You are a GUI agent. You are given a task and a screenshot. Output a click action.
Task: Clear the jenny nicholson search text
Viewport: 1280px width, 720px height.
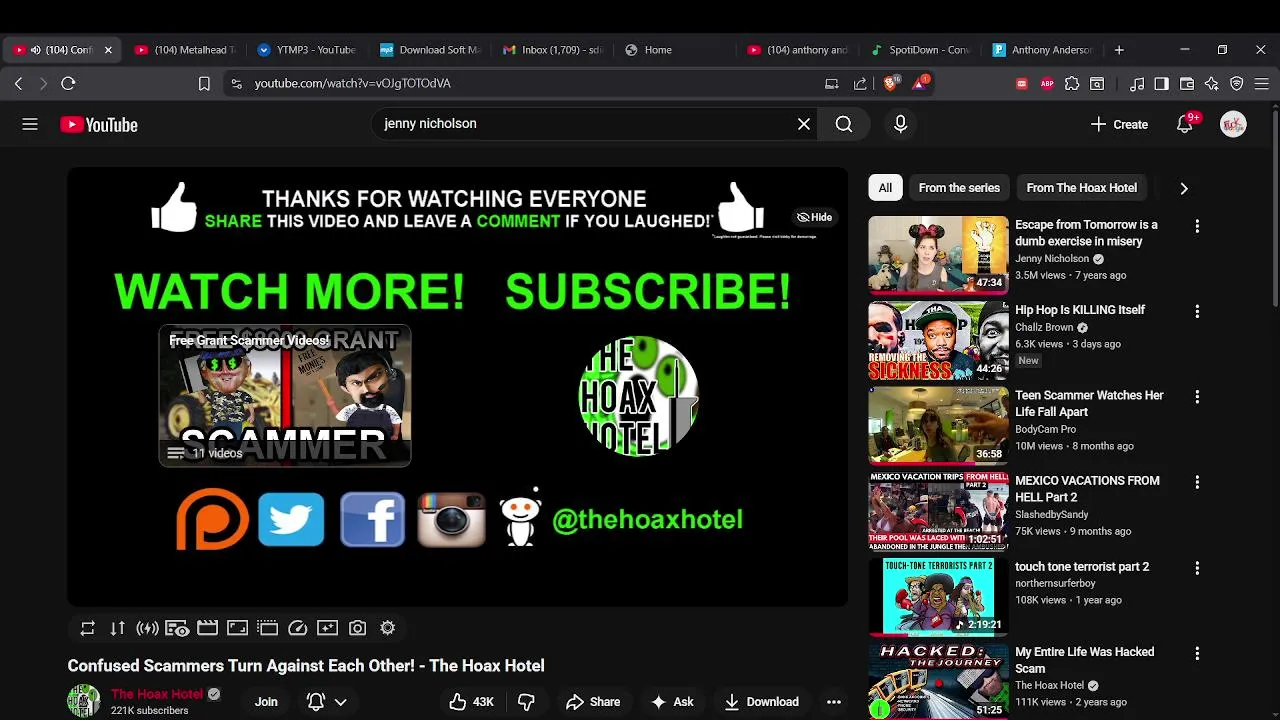(804, 124)
